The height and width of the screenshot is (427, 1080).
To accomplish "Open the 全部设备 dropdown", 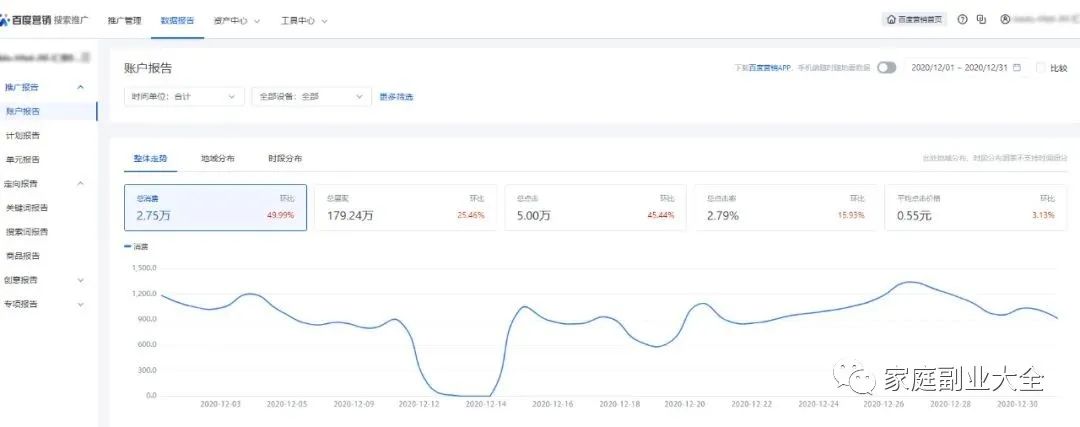I will (308, 97).
